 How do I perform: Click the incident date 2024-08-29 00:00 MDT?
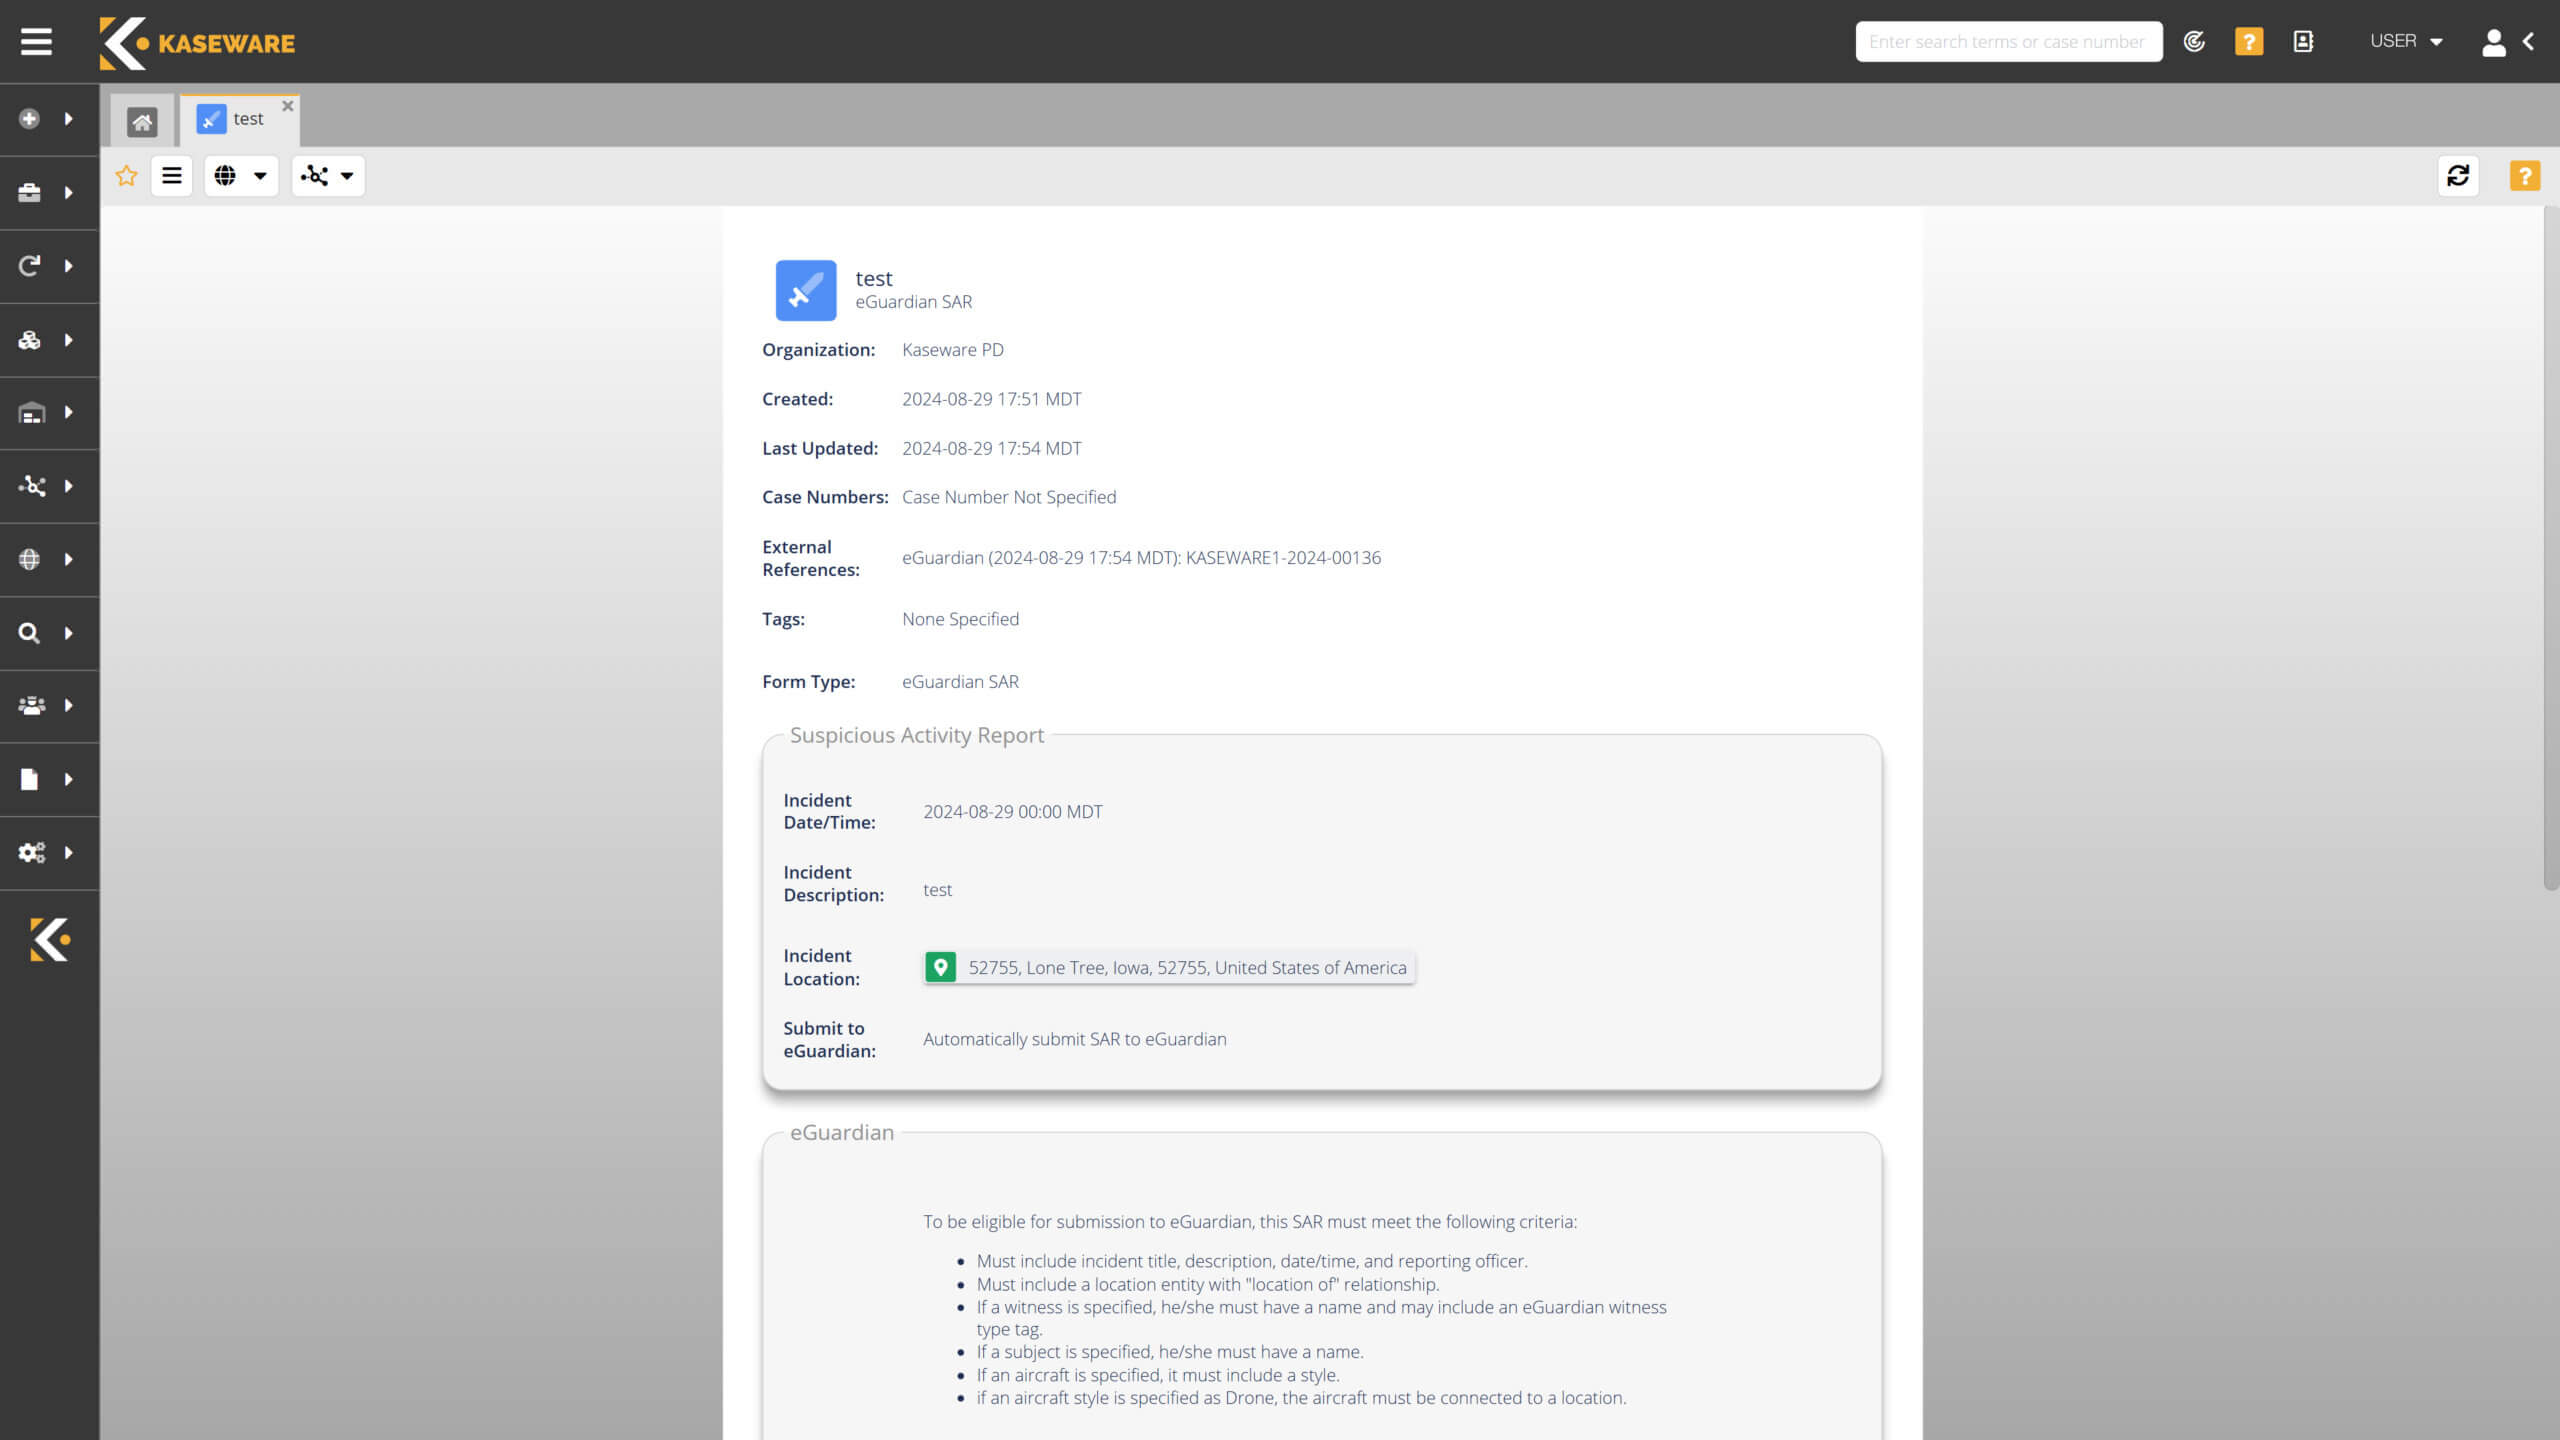point(1012,812)
